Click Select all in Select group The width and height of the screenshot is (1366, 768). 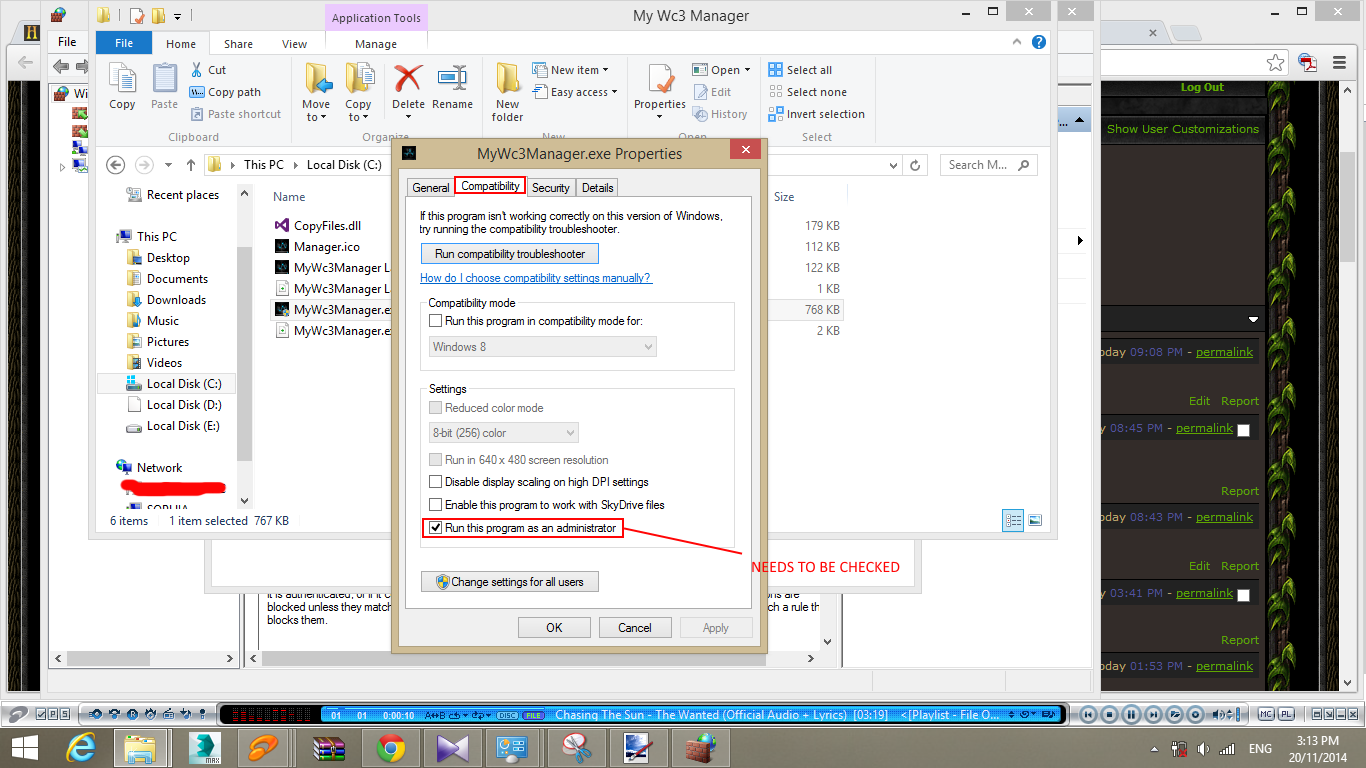point(800,70)
